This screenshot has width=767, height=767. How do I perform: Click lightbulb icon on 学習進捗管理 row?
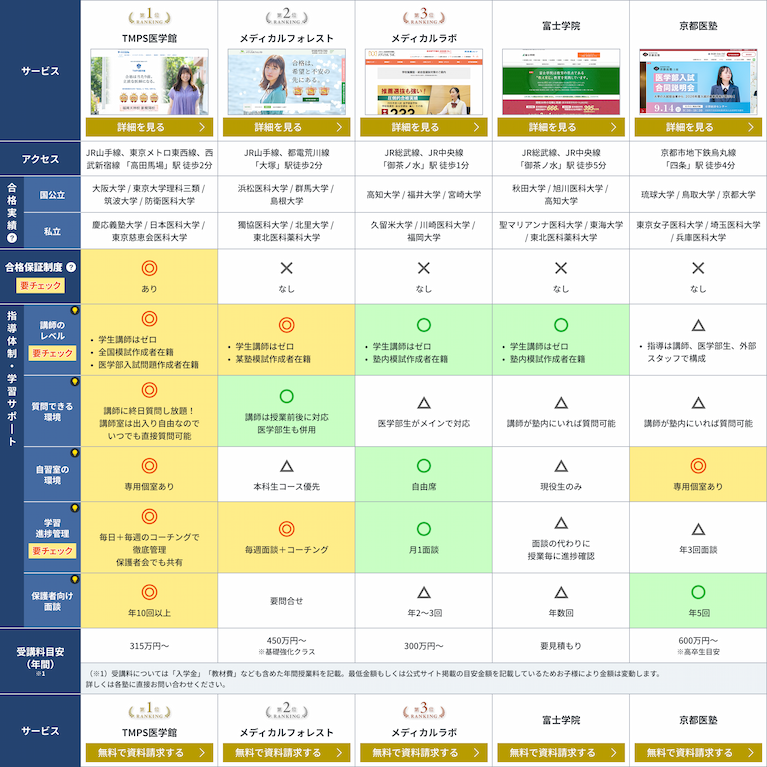pyautogui.click(x=73, y=510)
